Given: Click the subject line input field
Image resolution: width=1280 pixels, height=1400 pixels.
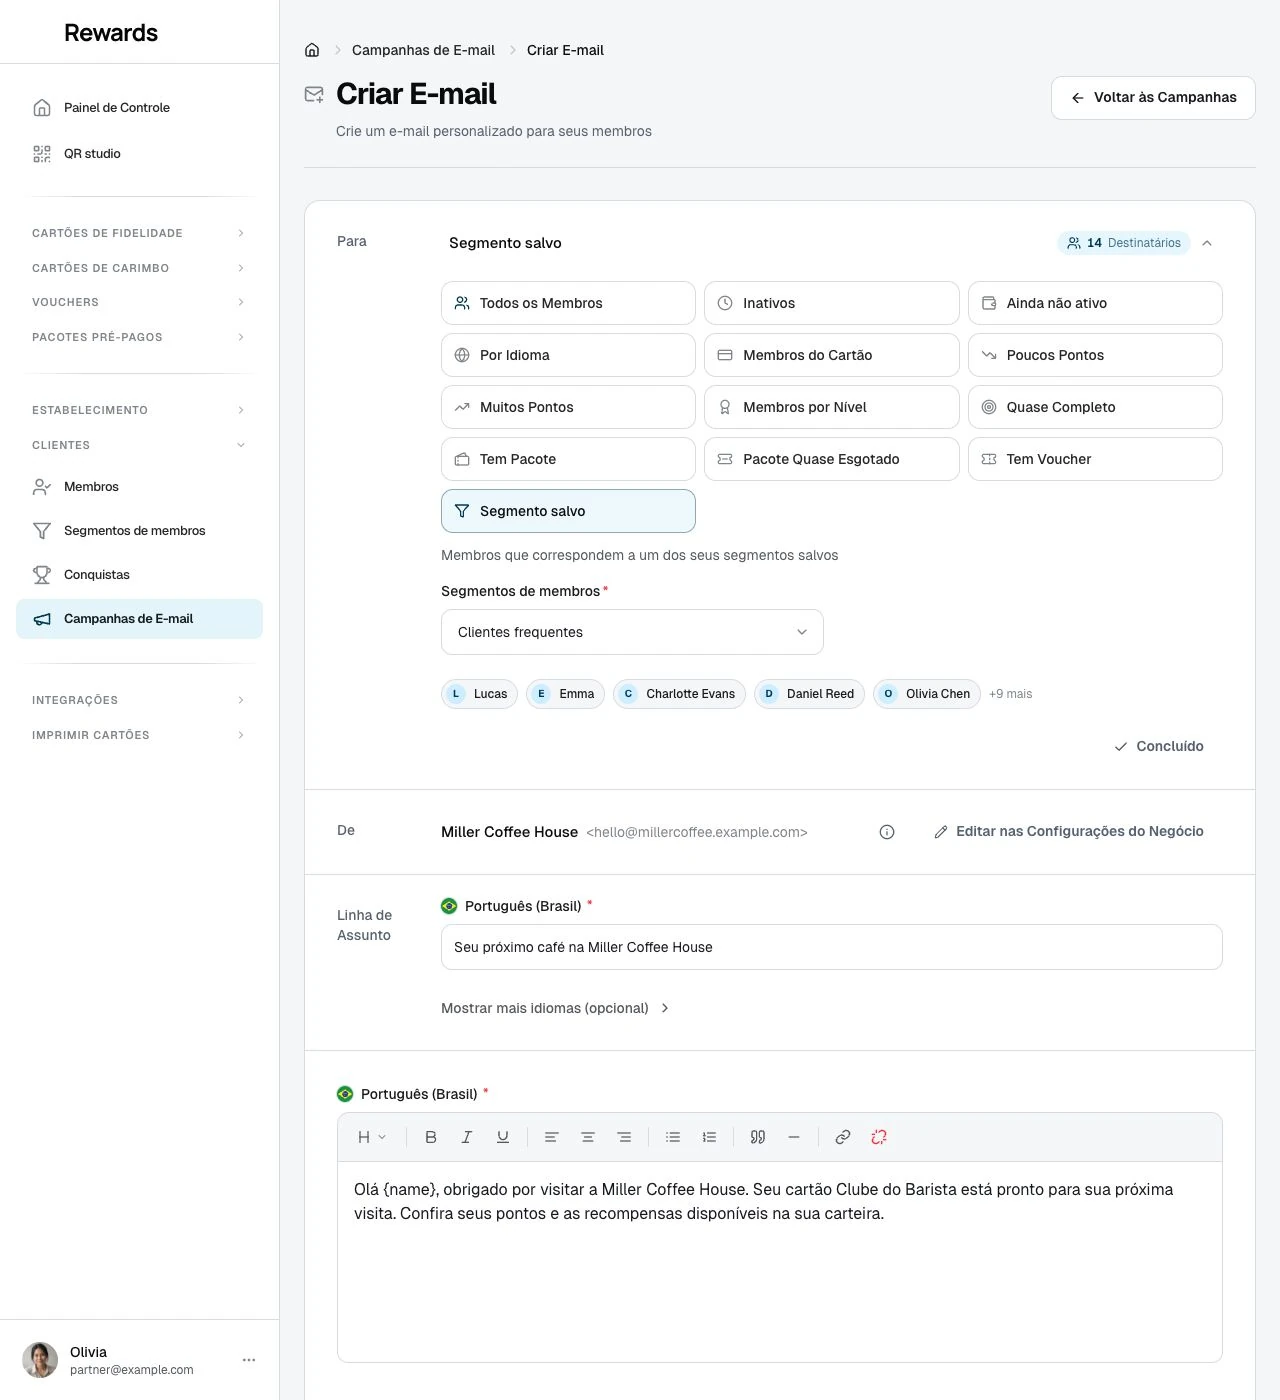Looking at the screenshot, I should (832, 947).
